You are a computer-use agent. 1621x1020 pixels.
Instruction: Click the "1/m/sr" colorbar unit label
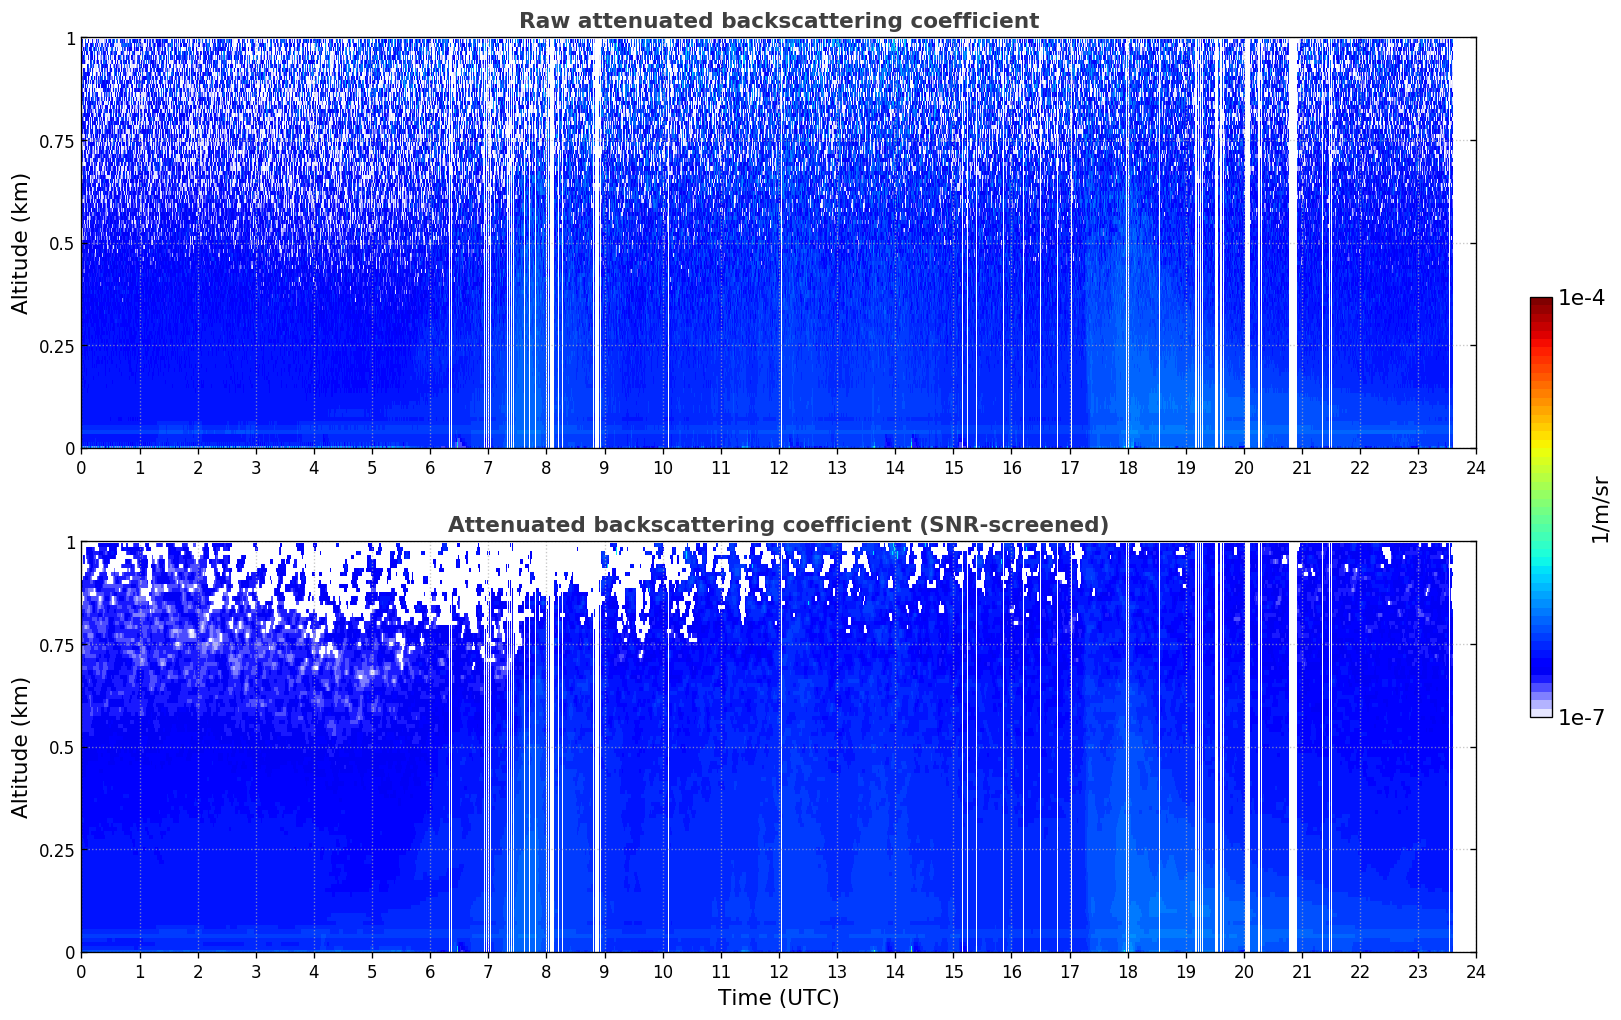[x=1600, y=509]
